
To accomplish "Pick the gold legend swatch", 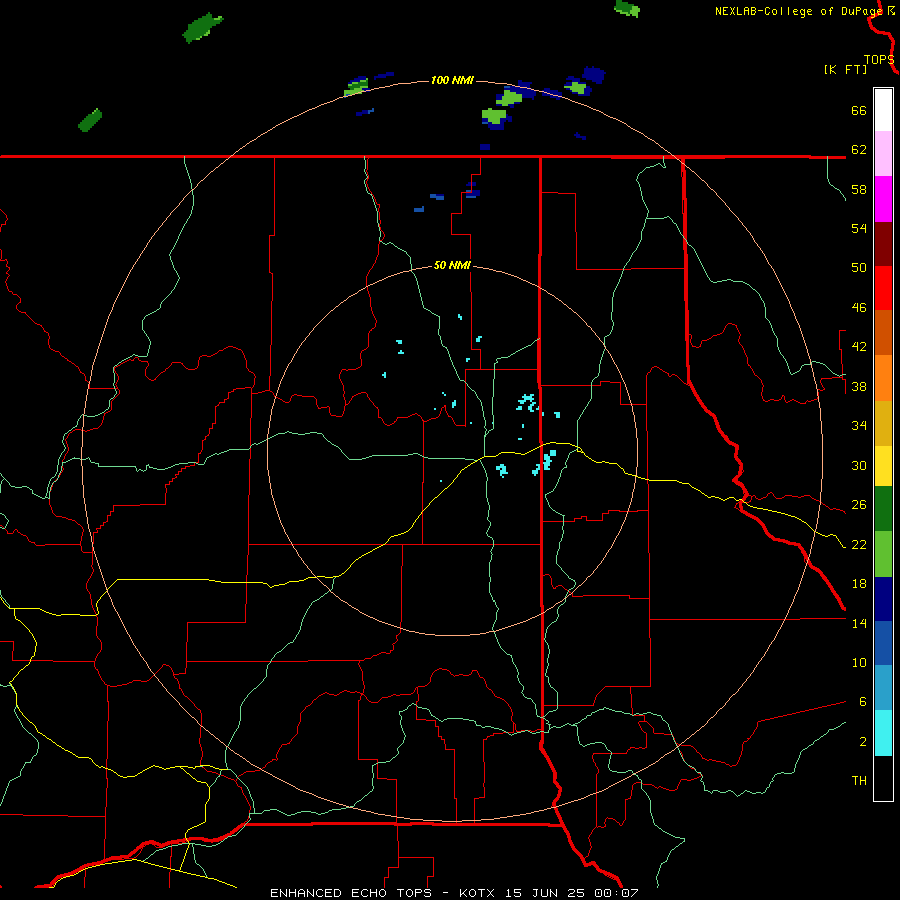I will [883, 423].
